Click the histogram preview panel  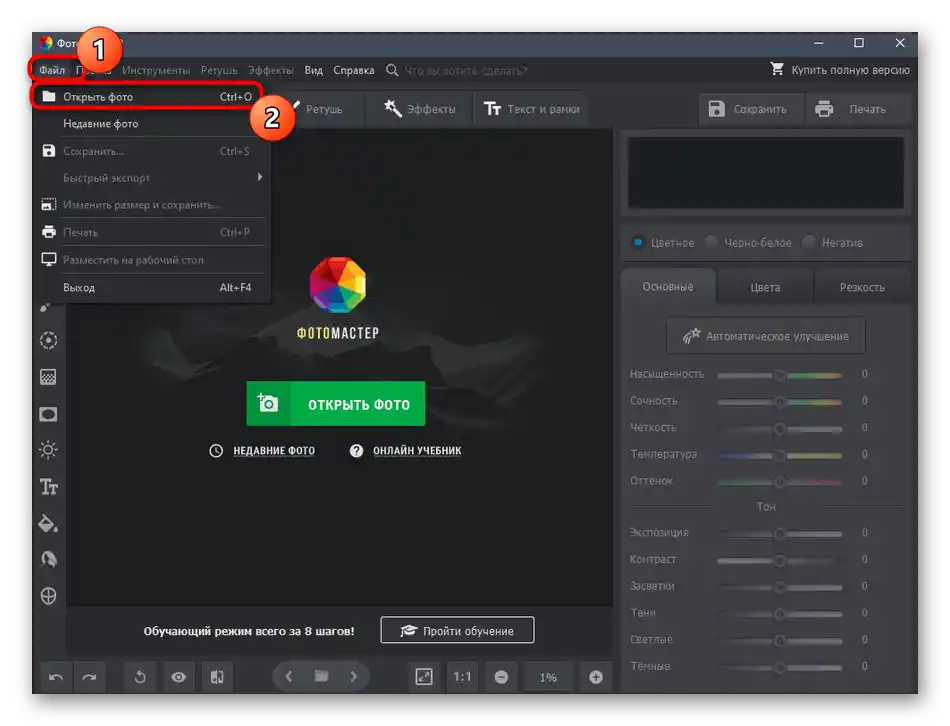coord(765,173)
